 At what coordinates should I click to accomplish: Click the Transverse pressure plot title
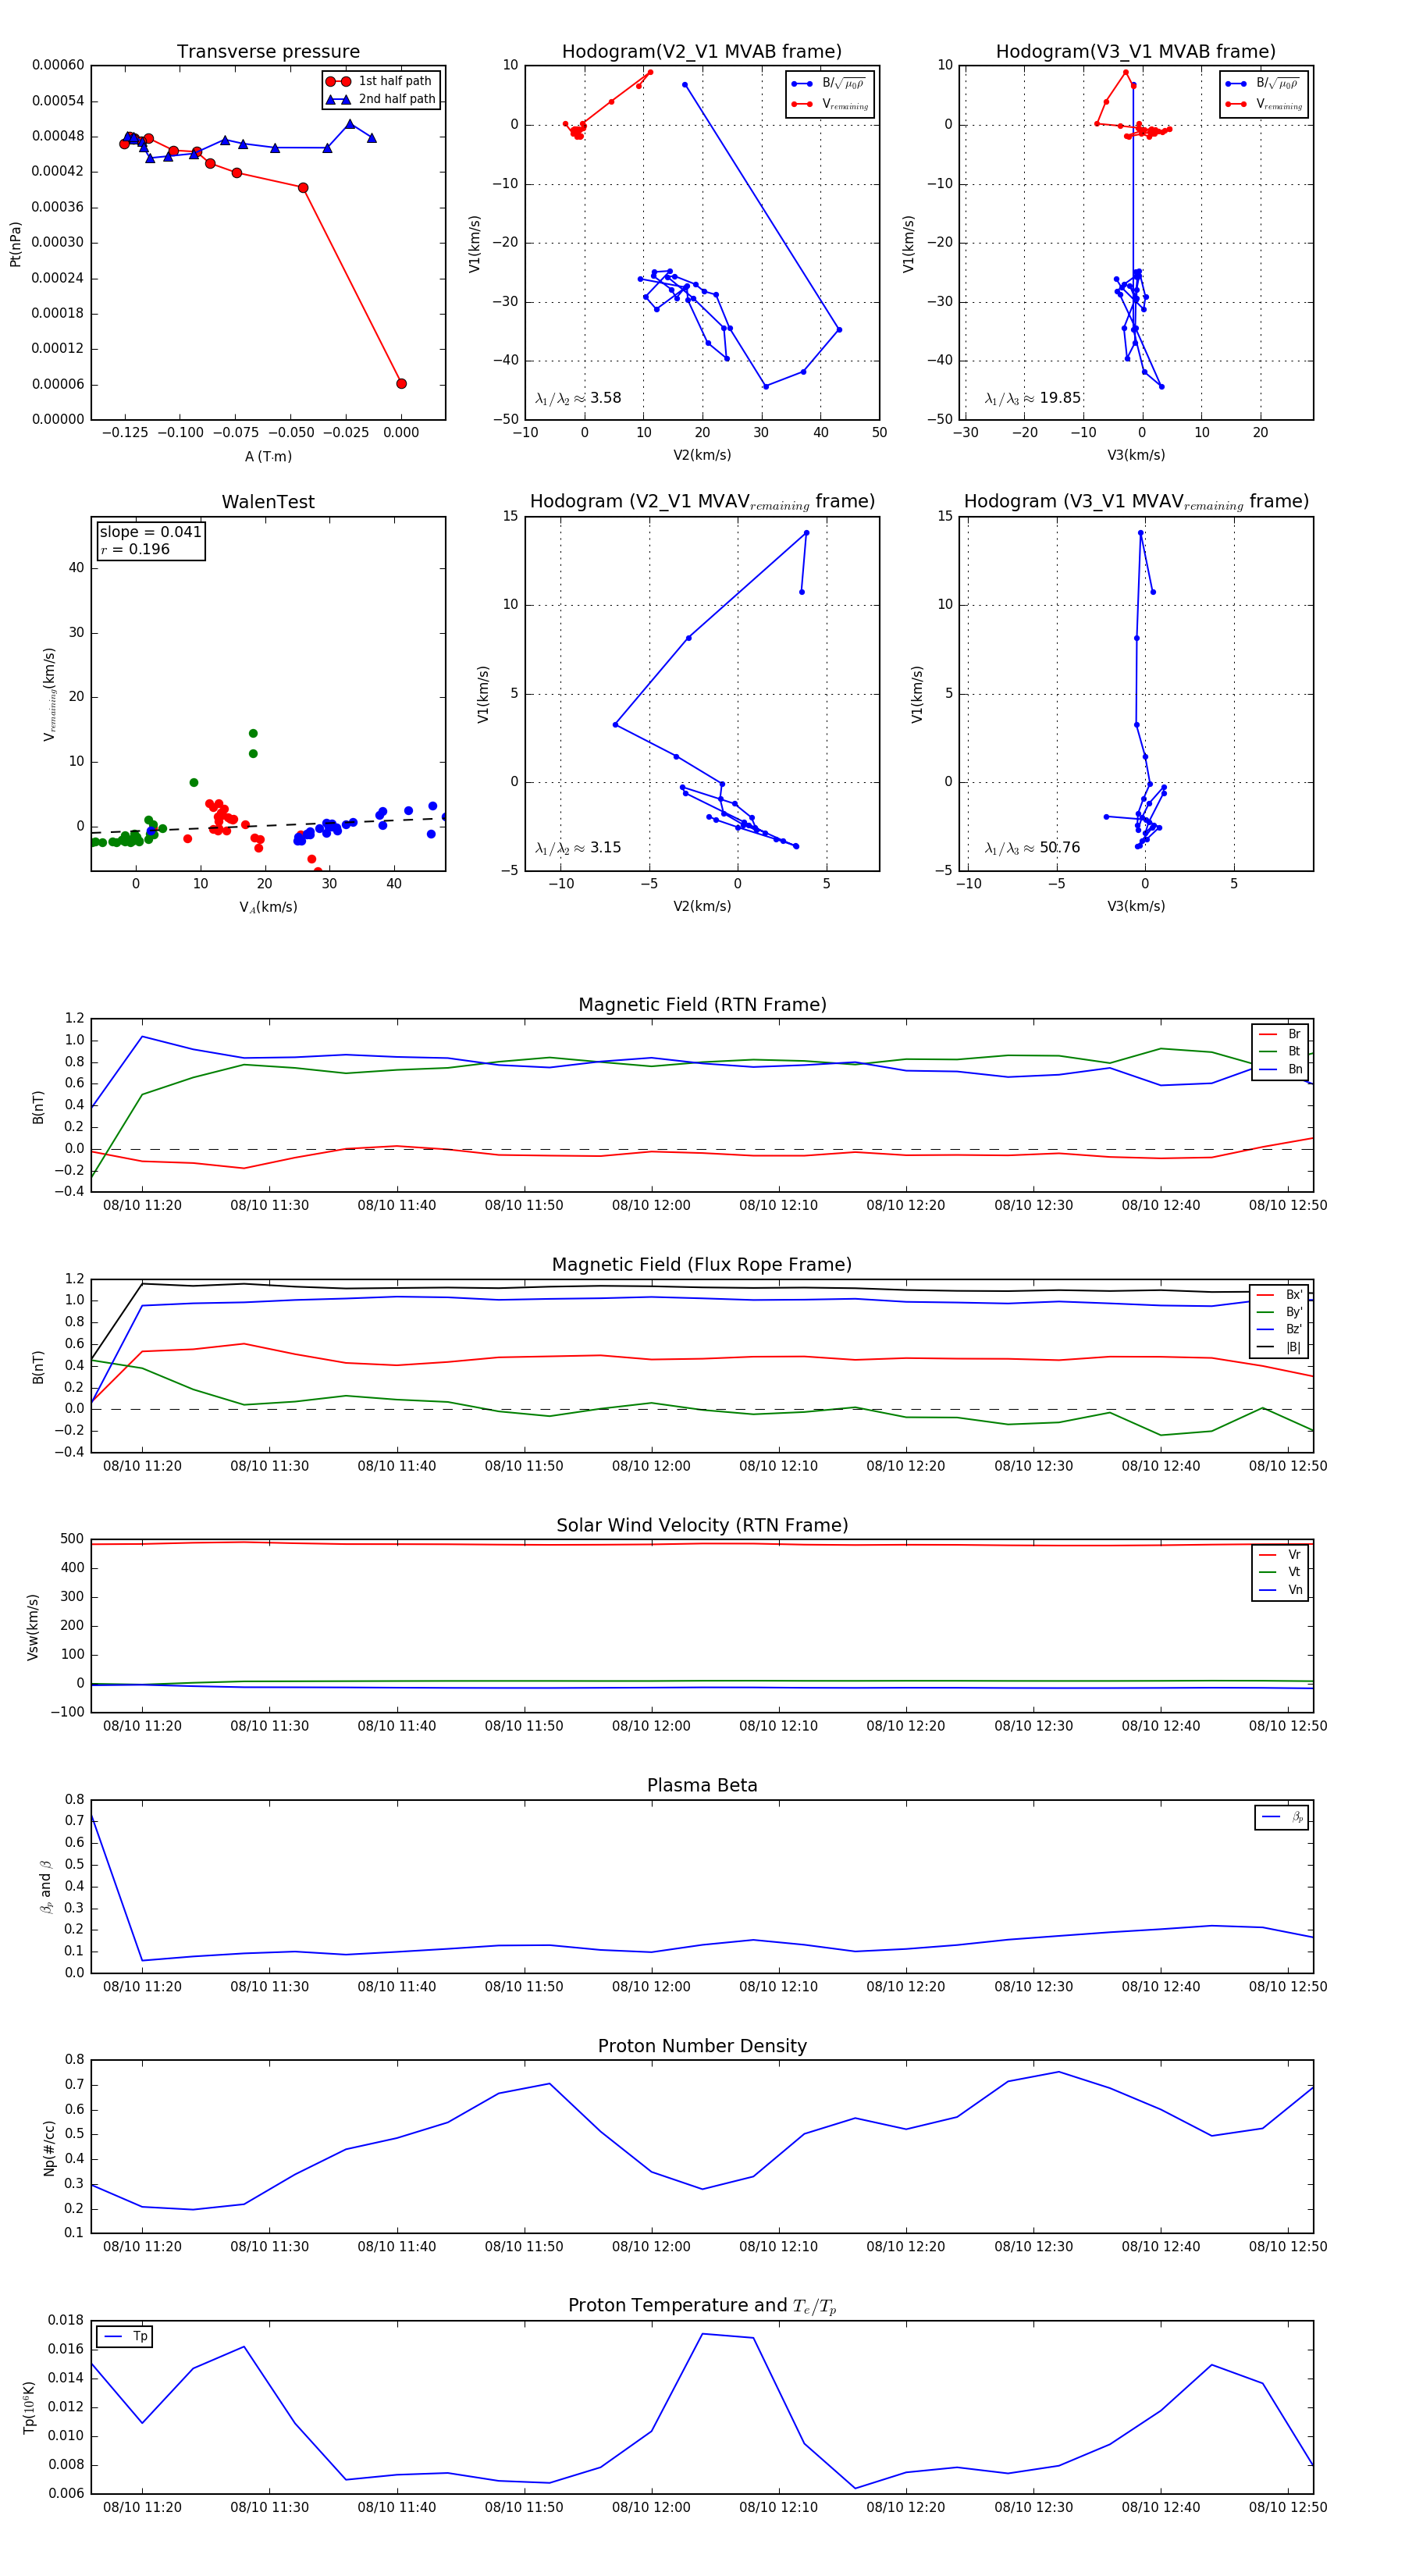(x=268, y=51)
